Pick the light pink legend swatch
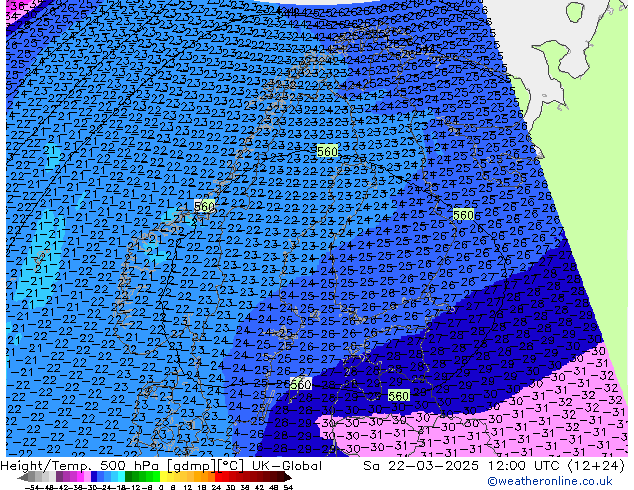 (87, 477)
